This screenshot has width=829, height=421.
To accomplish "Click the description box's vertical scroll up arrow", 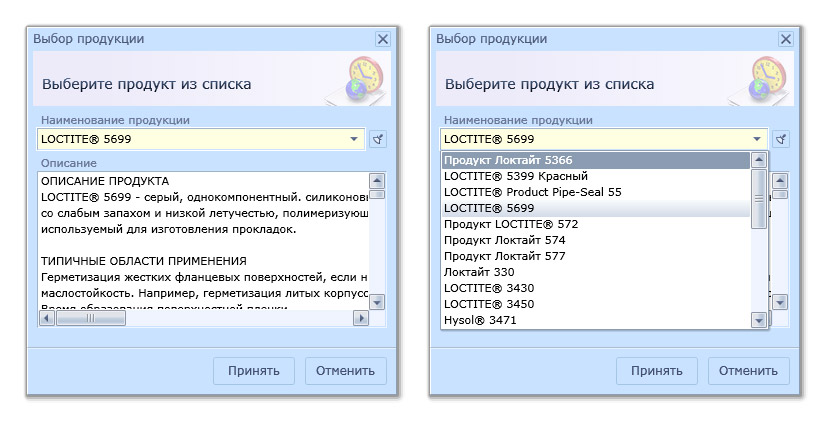I will pyautogui.click(x=377, y=181).
